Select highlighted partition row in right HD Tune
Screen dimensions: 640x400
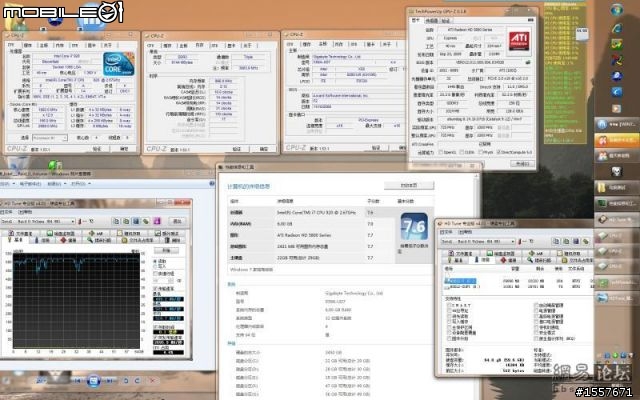click(462, 281)
